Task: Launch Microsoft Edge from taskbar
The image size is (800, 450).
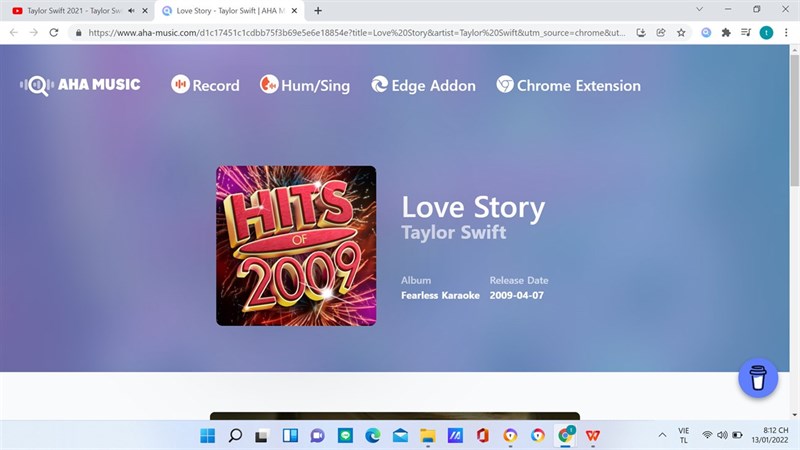Action: tap(372, 436)
